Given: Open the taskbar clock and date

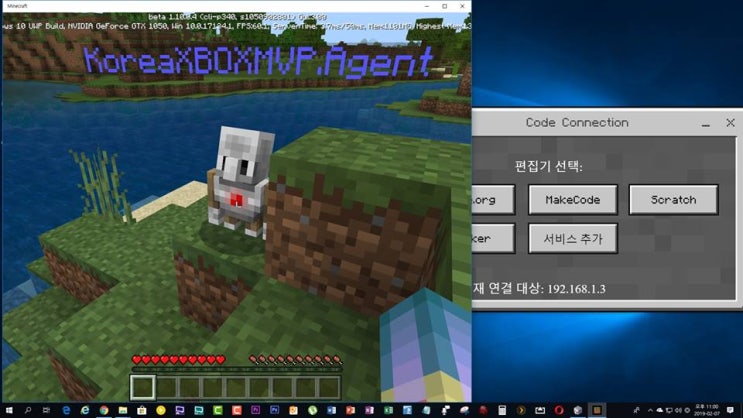Looking at the screenshot, I should click(707, 410).
